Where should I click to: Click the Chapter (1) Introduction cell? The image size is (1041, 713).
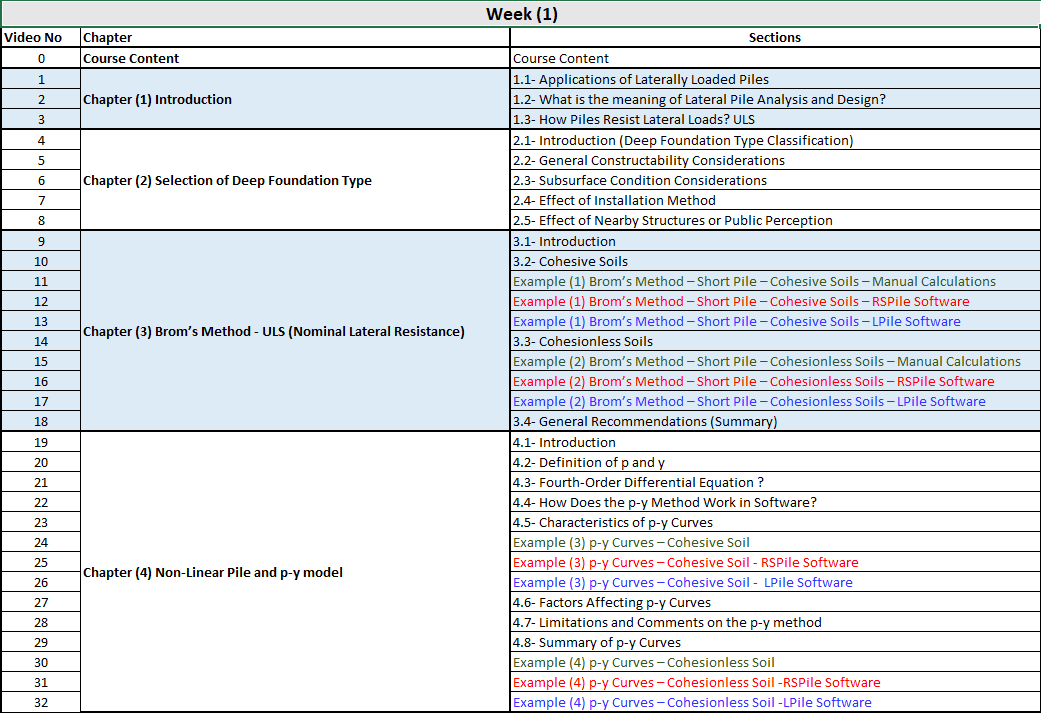click(157, 99)
